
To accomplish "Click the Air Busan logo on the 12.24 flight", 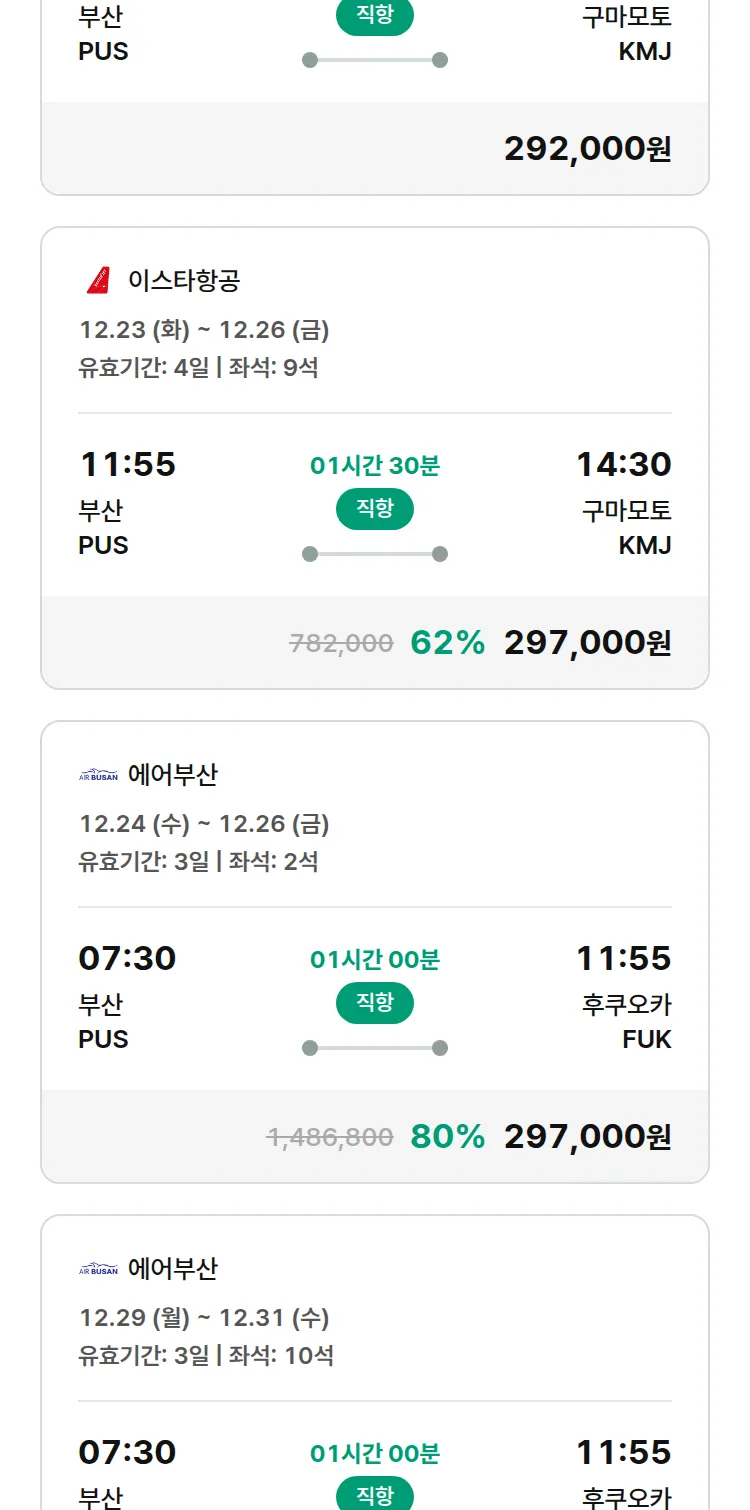I will pos(98,775).
